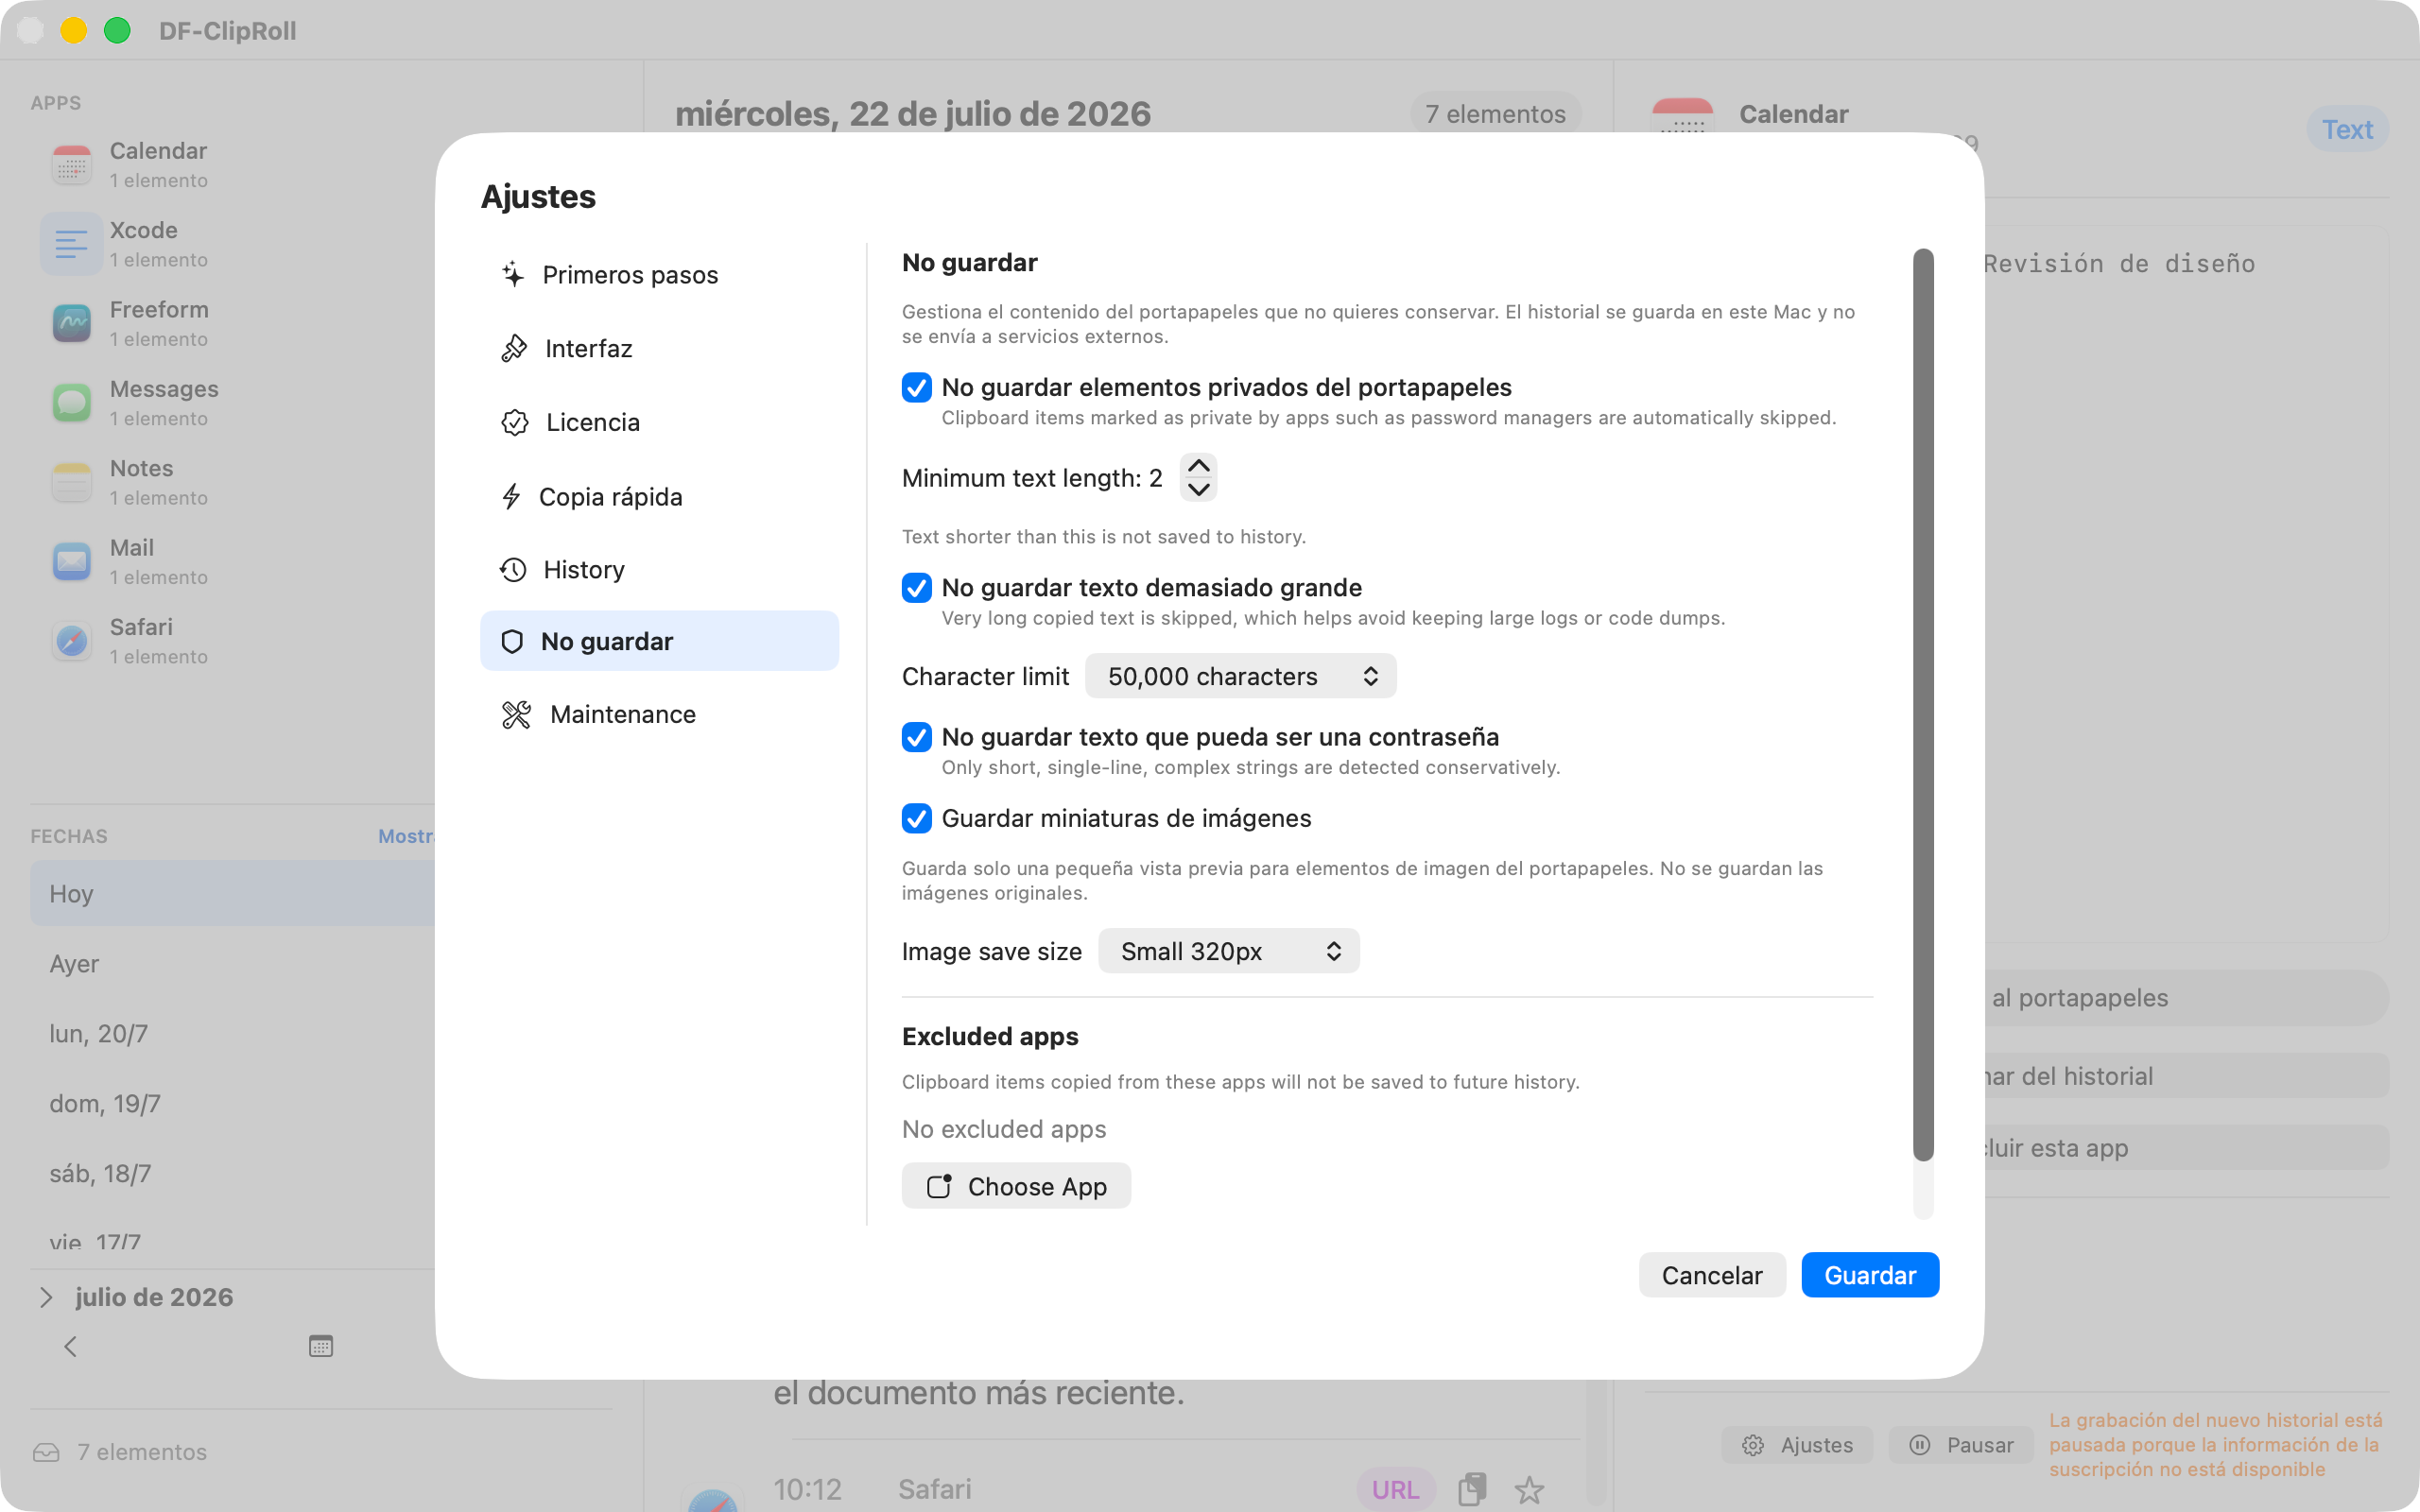Click the Choose App button
The height and width of the screenshot is (1512, 2420).
pos(1016,1186)
